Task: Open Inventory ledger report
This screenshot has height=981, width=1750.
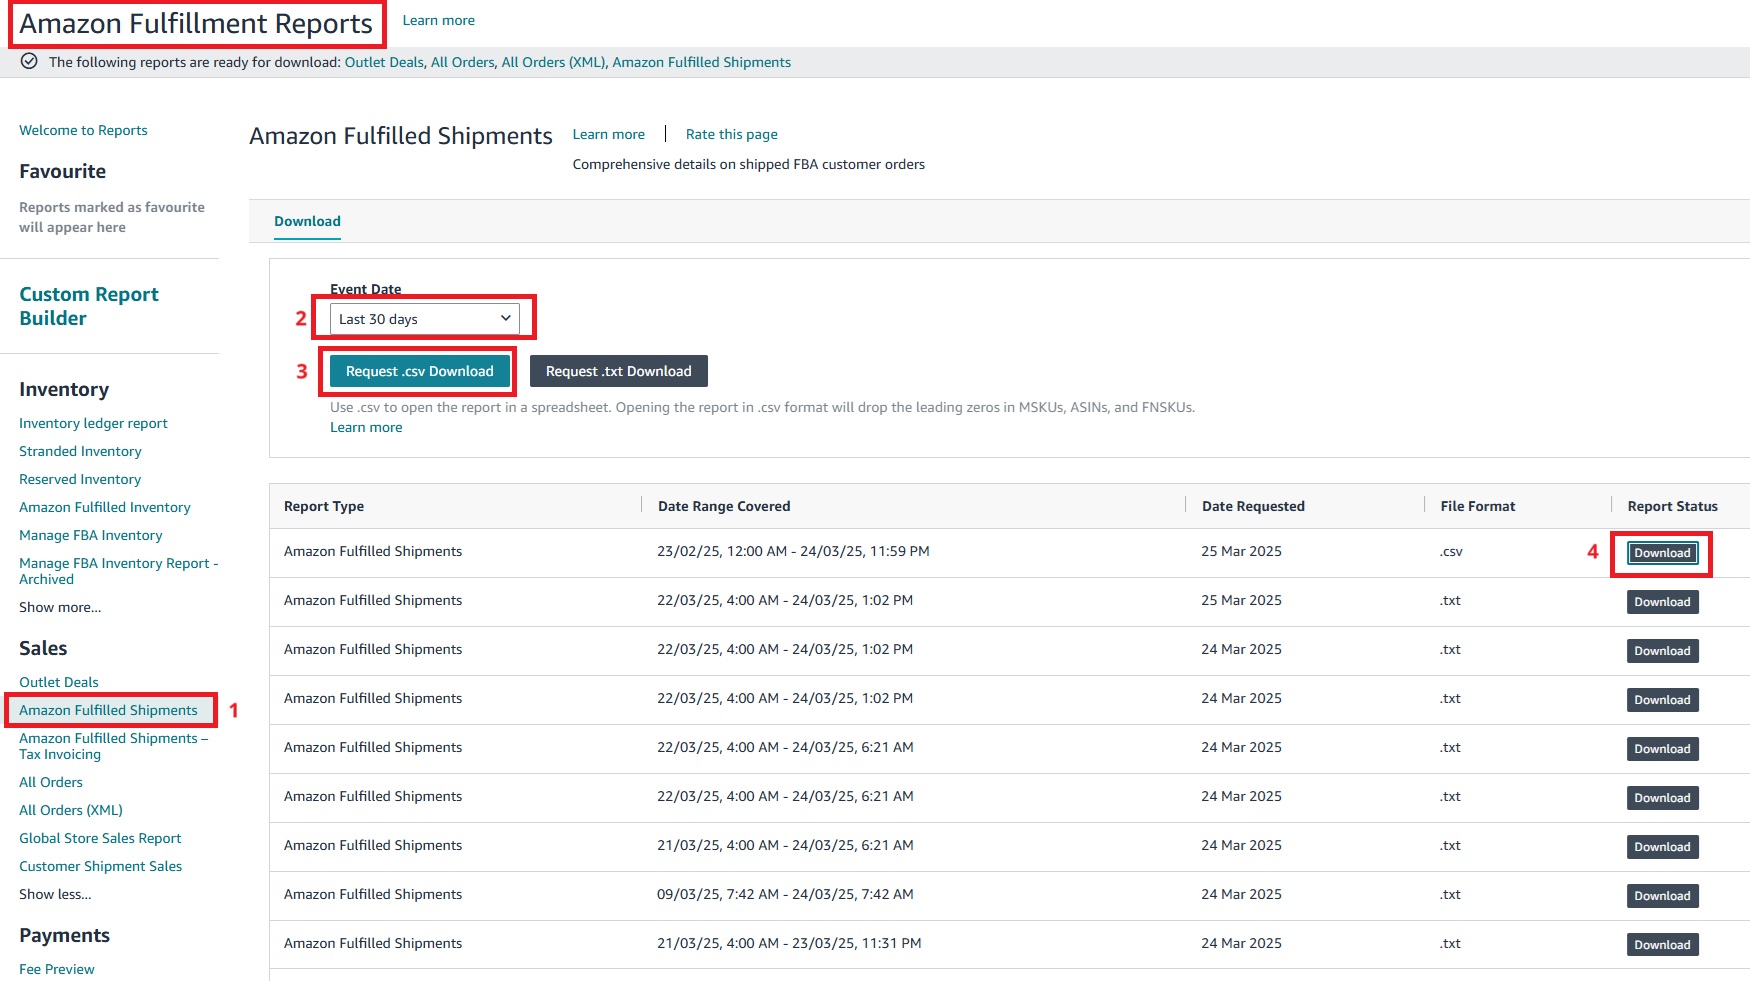Action: (93, 423)
